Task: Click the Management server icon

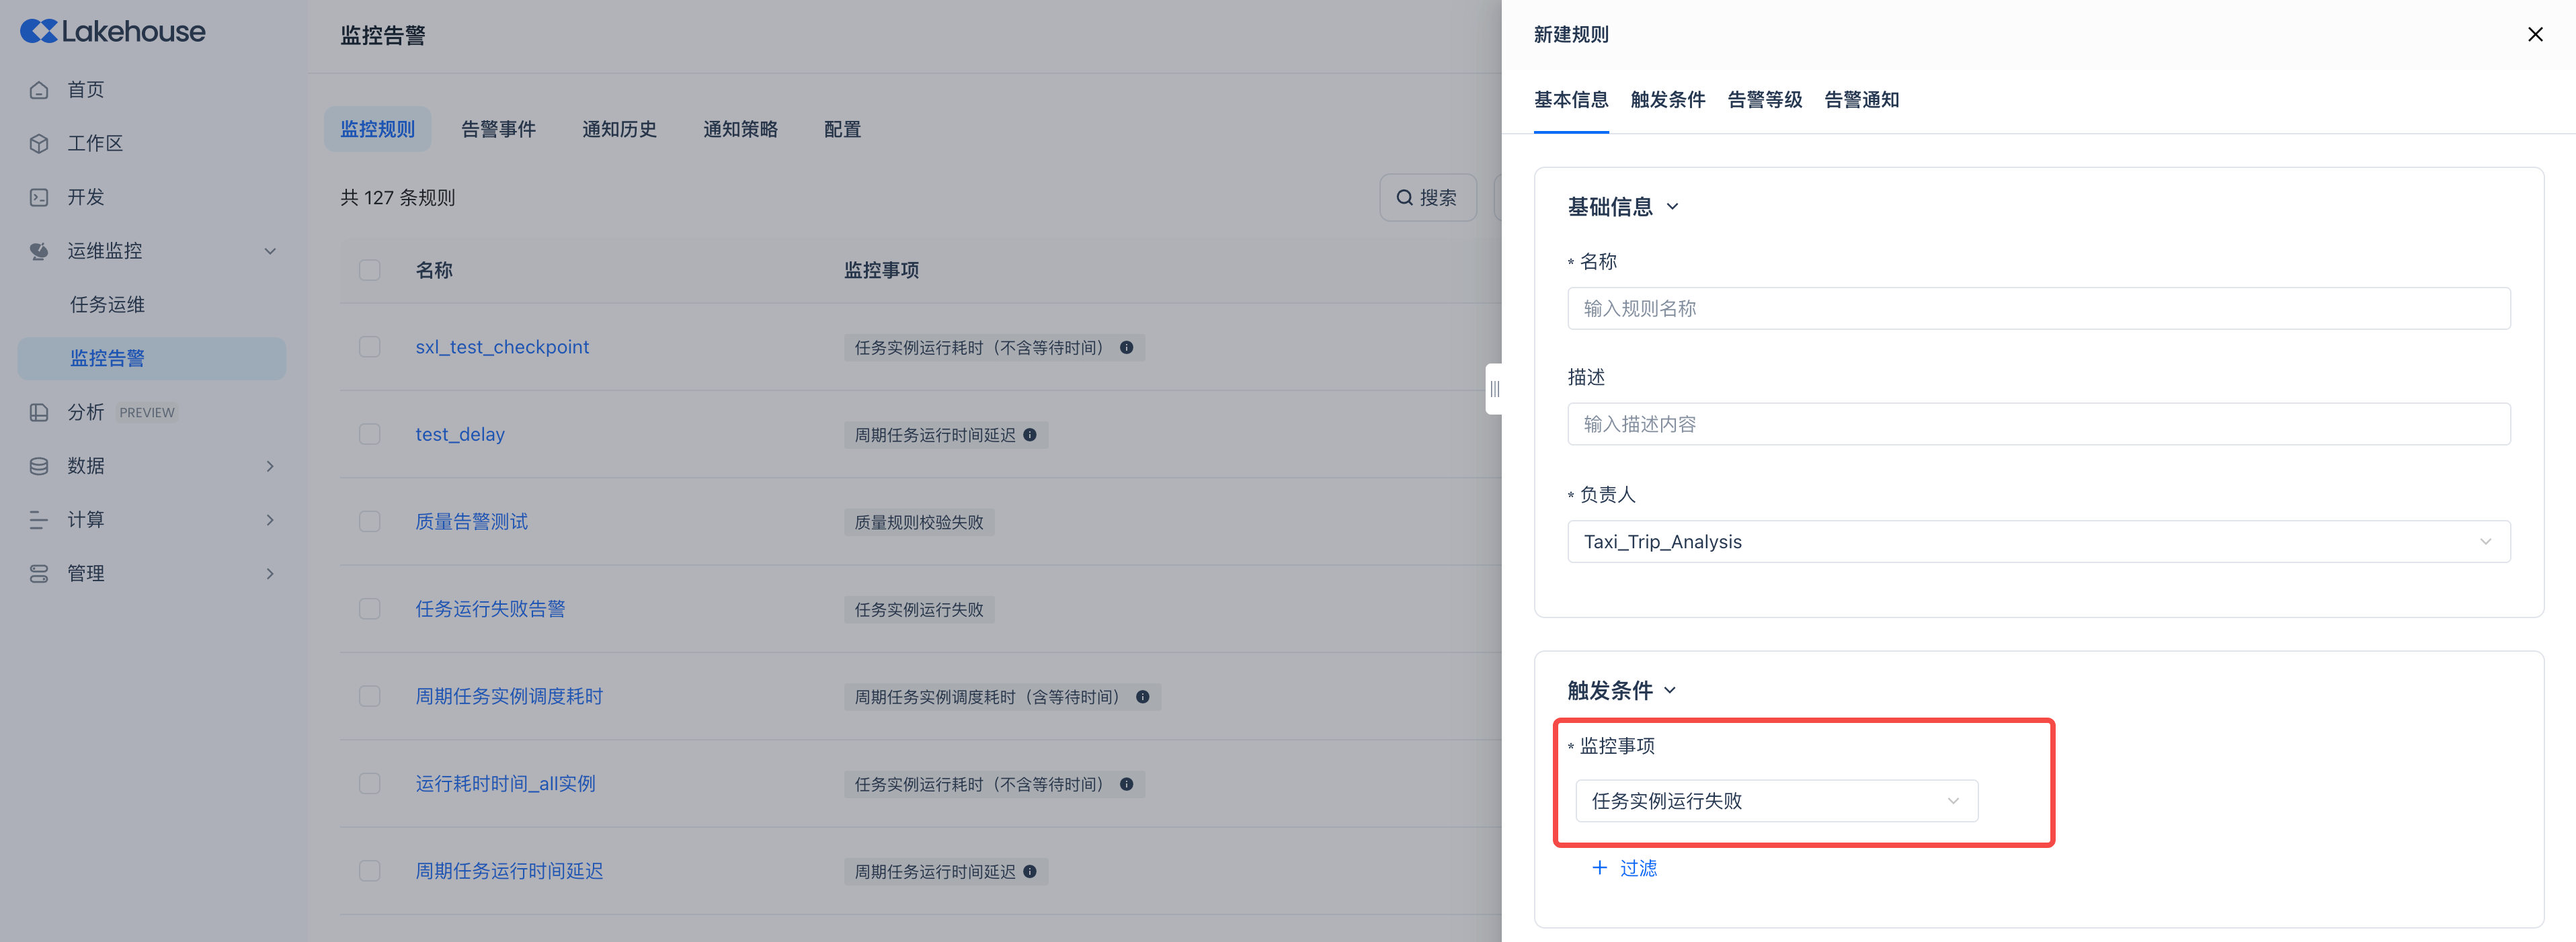Action: point(39,574)
